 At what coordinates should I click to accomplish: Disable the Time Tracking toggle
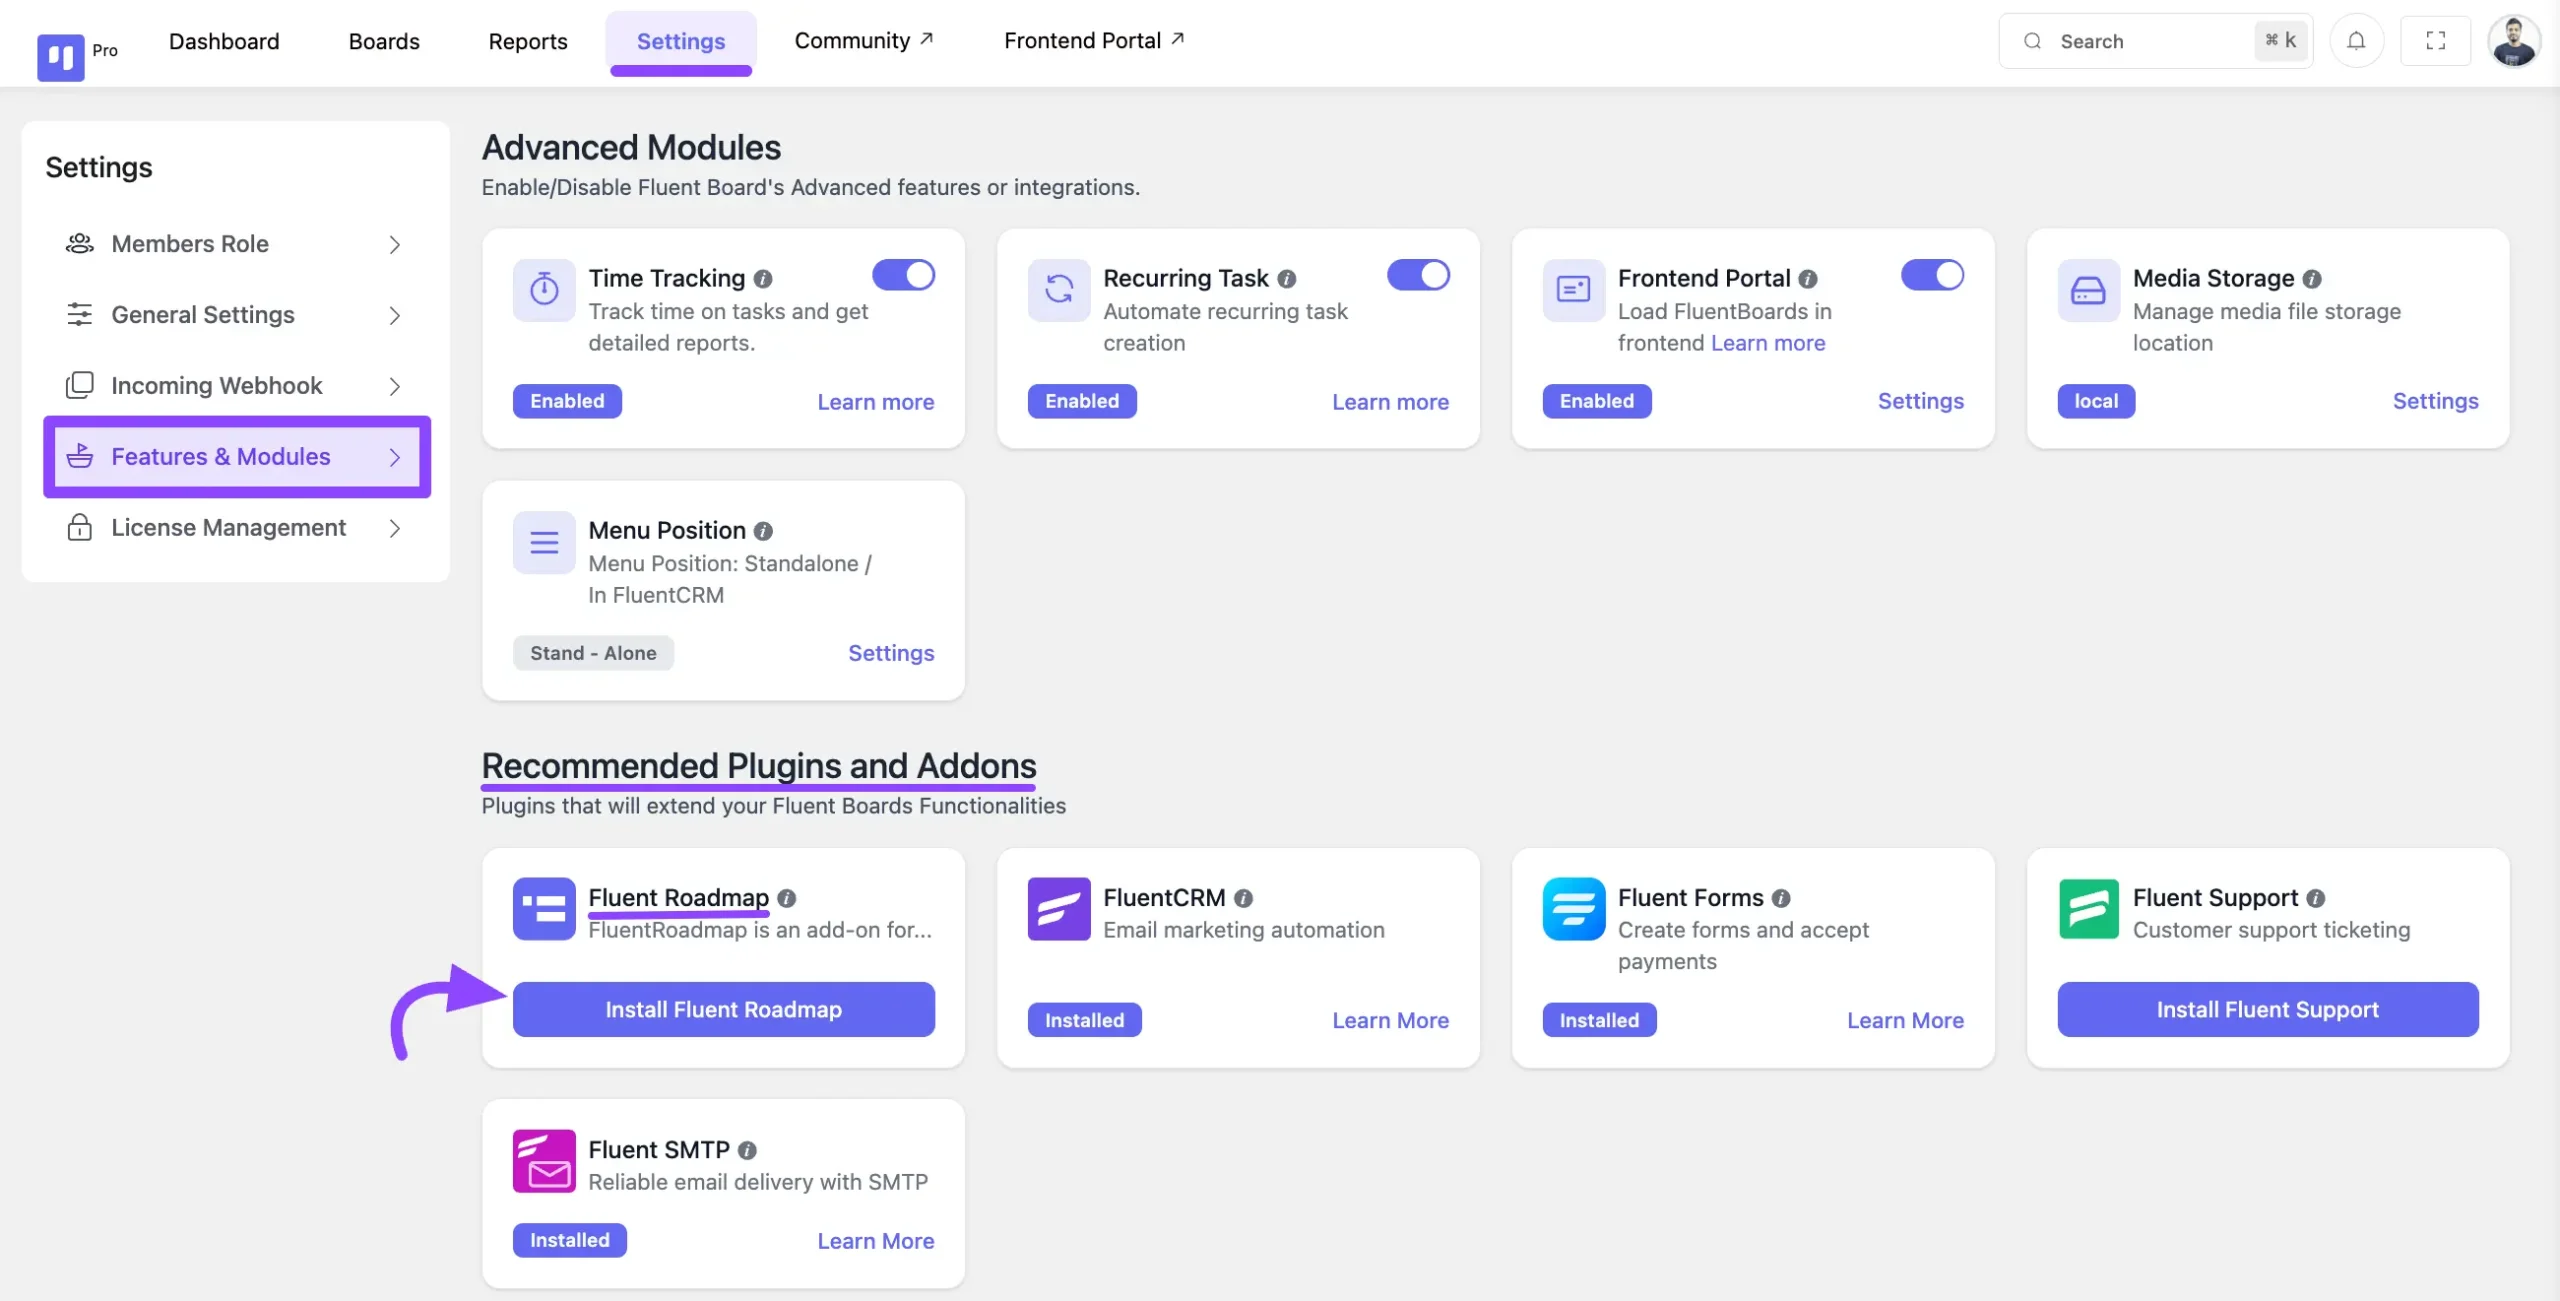click(903, 275)
